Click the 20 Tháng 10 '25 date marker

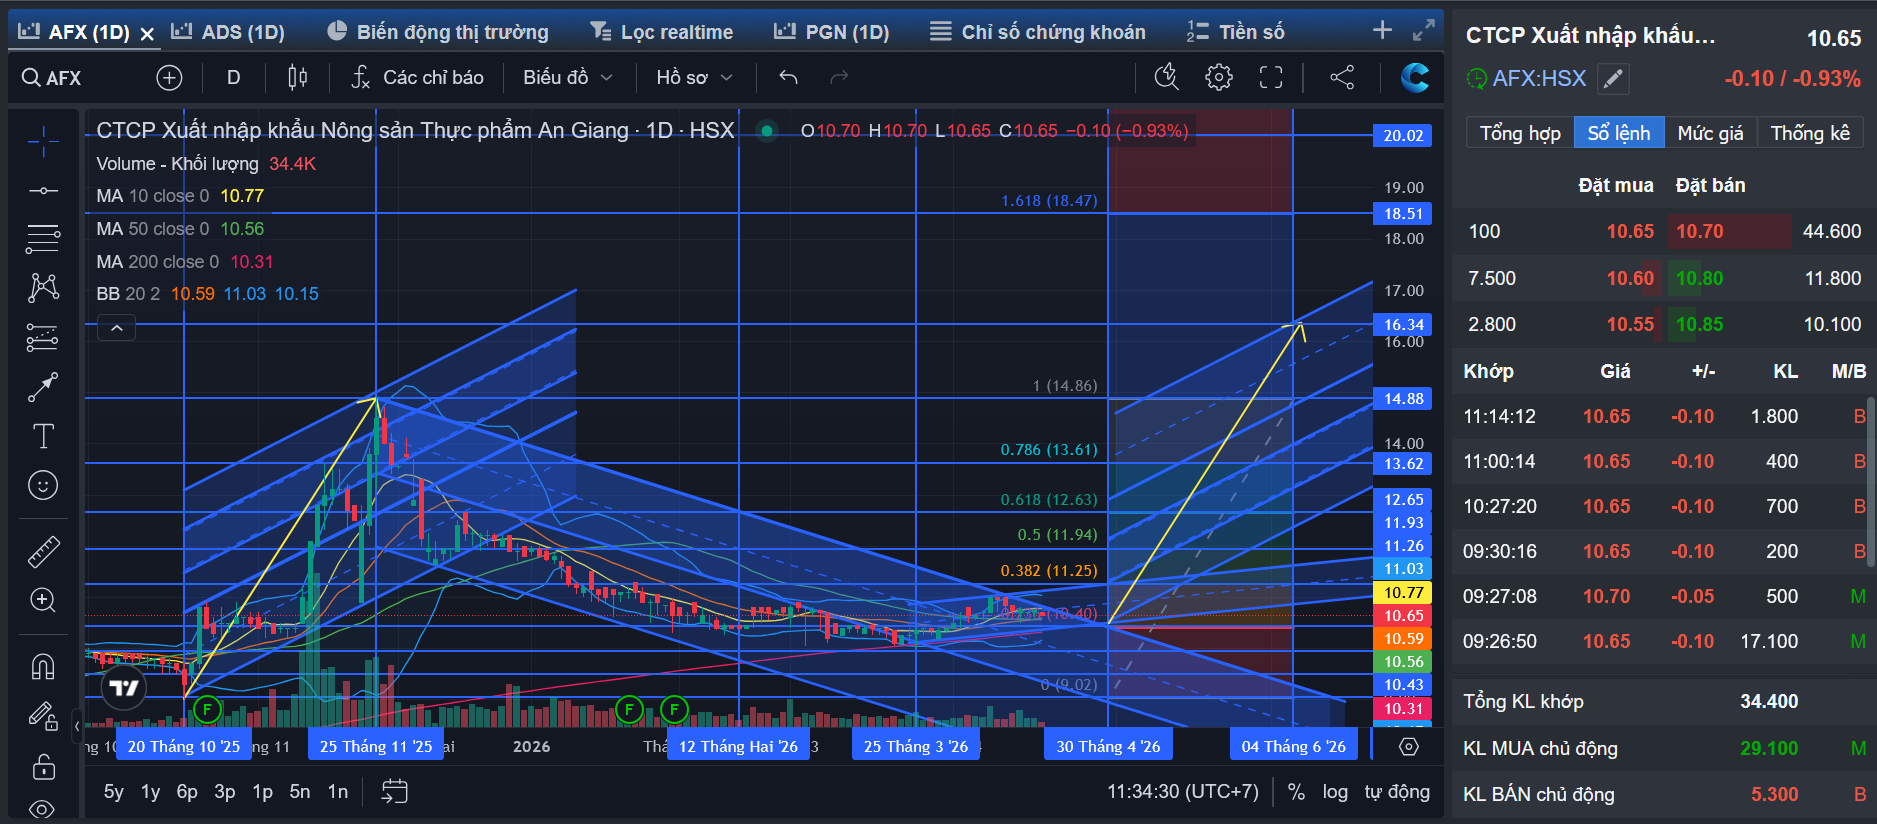pyautogui.click(x=184, y=746)
